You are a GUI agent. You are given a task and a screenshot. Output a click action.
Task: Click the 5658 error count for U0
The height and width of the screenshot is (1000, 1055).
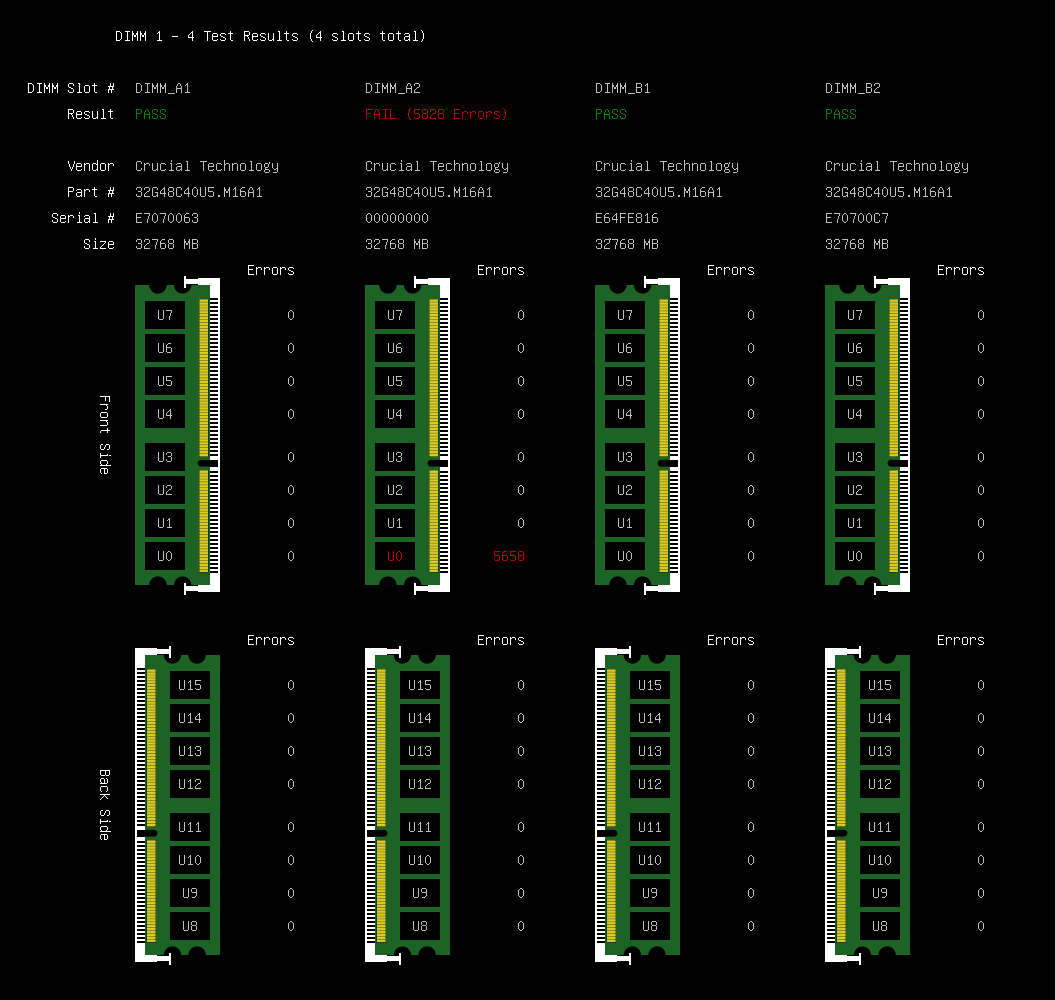(508, 556)
